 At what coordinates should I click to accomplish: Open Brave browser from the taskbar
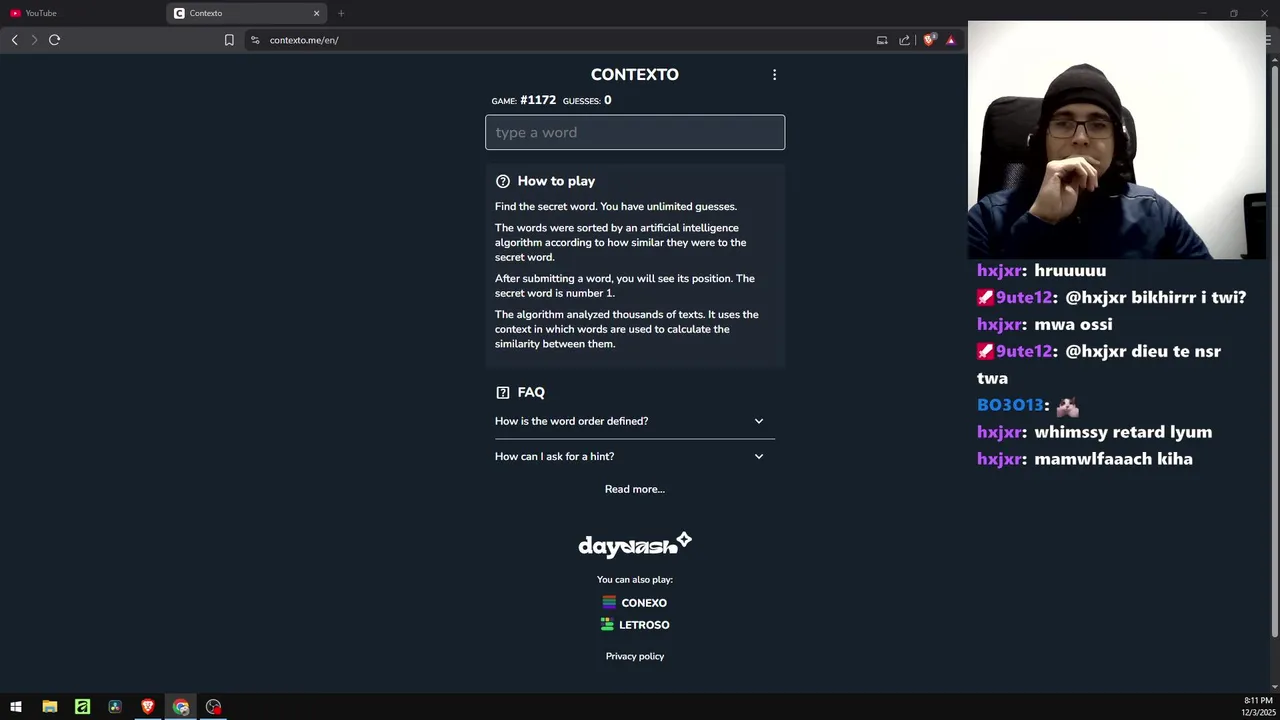(x=148, y=707)
